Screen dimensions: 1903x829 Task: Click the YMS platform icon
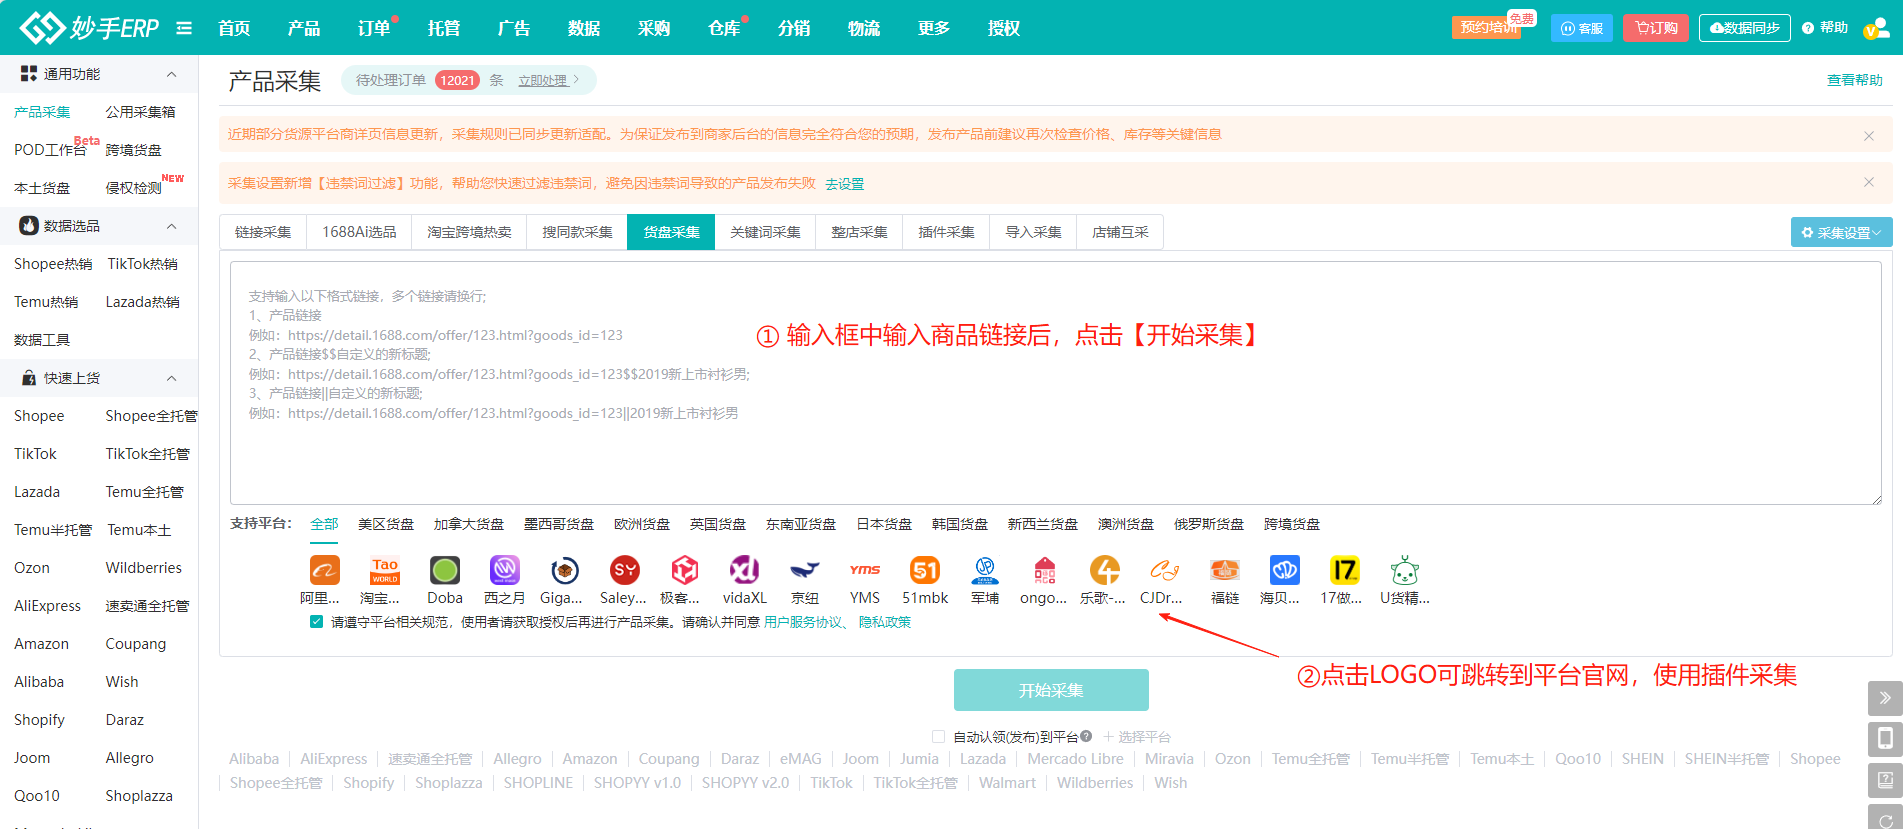click(x=864, y=571)
